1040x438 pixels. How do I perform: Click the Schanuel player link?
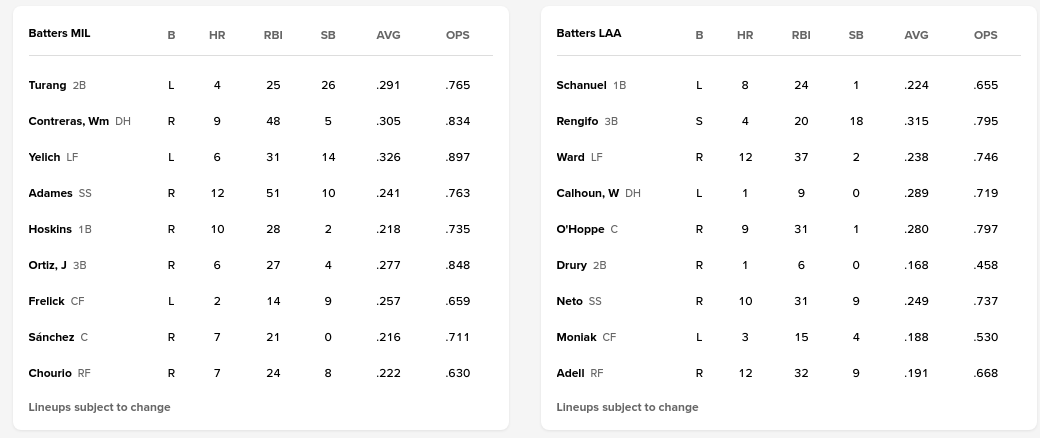point(581,85)
